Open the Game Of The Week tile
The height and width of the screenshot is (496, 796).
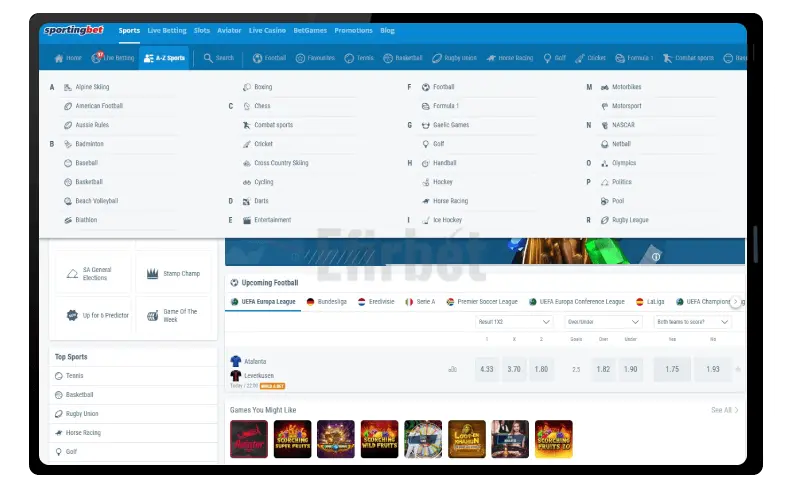point(173,315)
